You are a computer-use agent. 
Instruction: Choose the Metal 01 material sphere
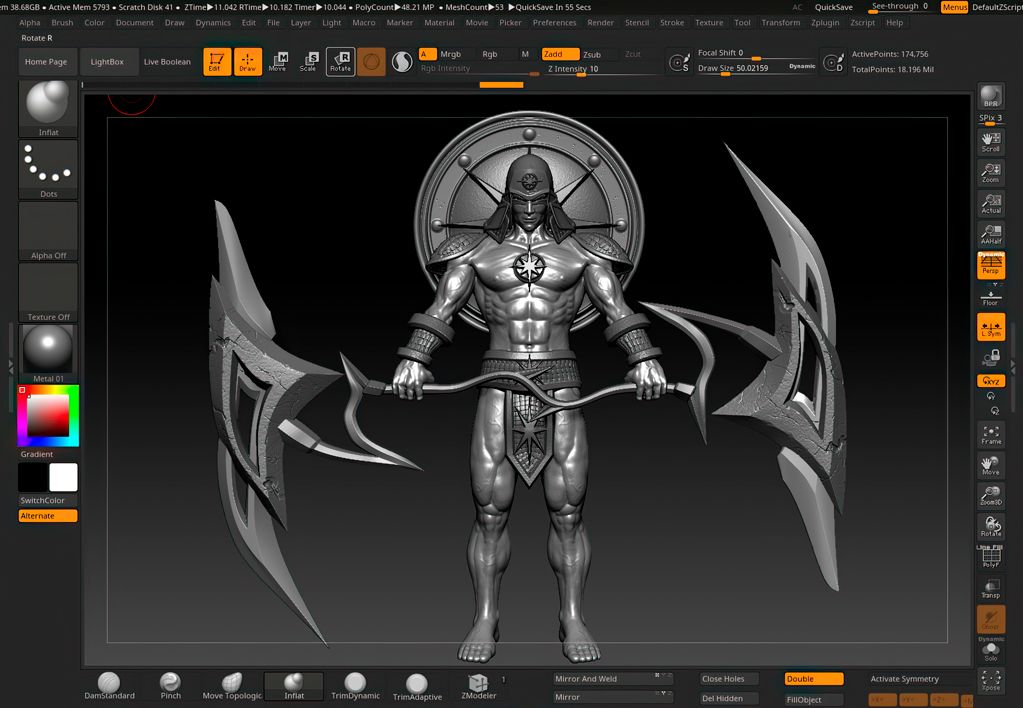tap(48, 354)
